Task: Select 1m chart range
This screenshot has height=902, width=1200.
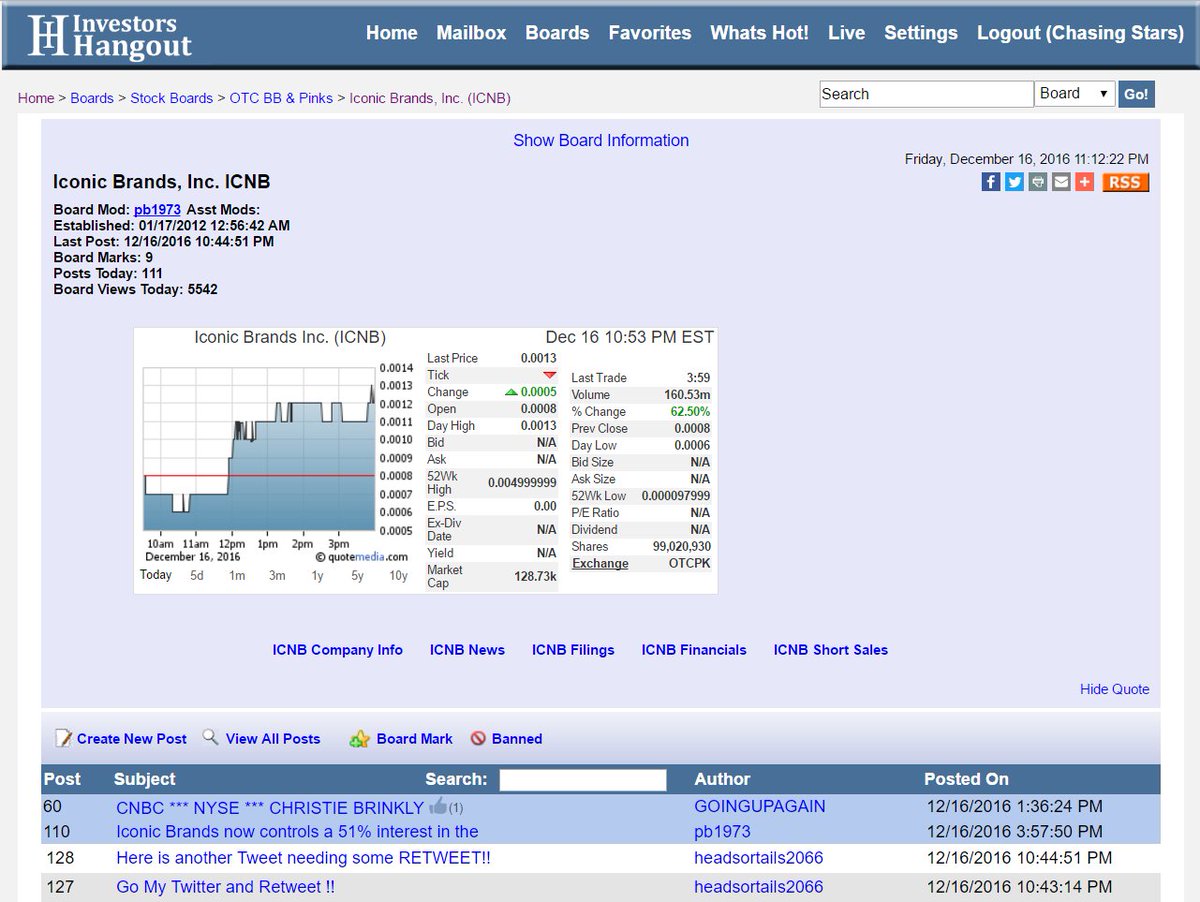Action: point(237,576)
